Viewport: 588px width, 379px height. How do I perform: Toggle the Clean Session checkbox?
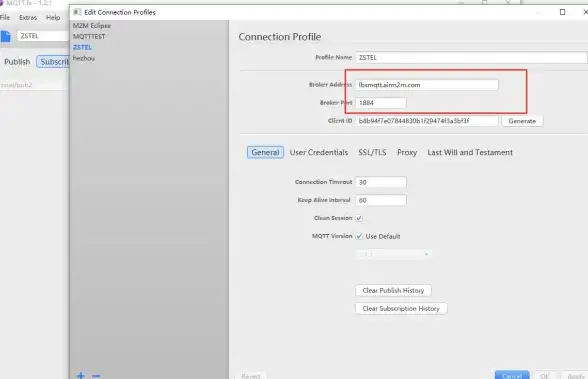(359, 218)
